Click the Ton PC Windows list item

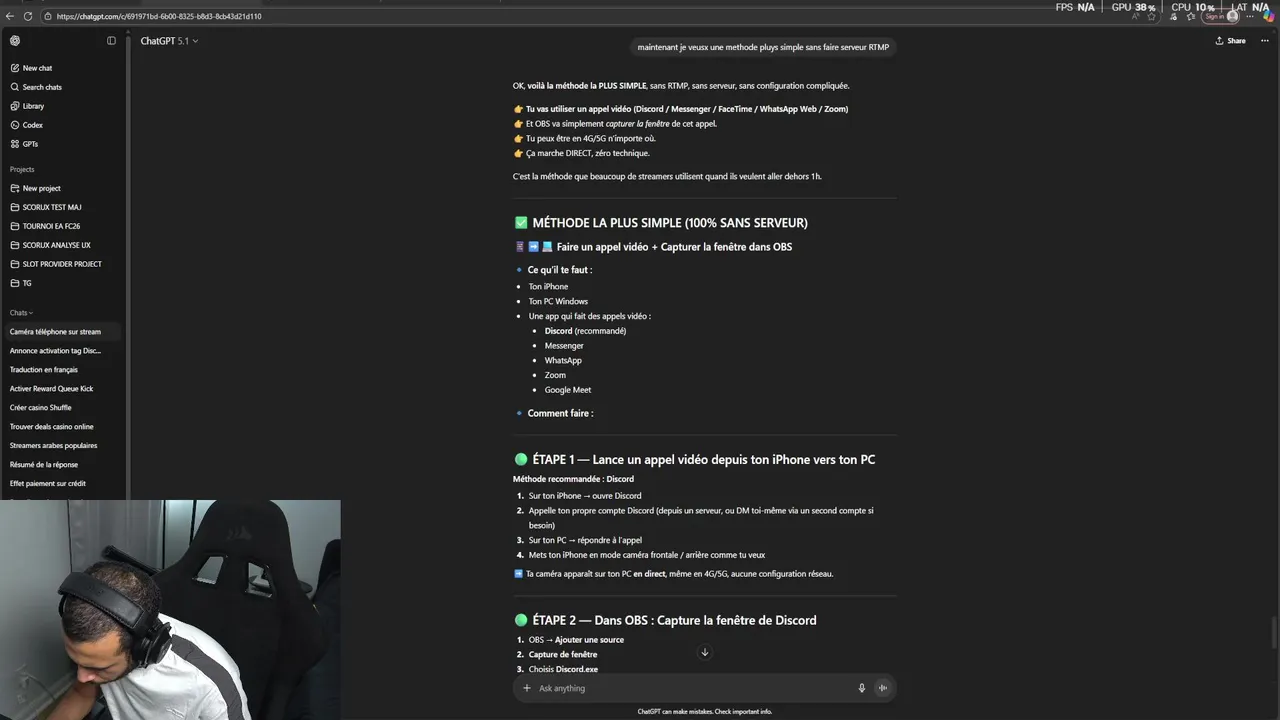click(558, 301)
